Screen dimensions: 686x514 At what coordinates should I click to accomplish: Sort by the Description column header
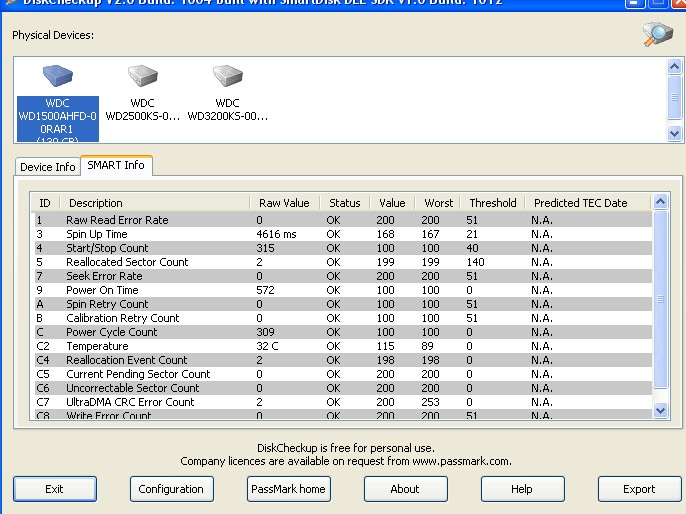(x=155, y=203)
